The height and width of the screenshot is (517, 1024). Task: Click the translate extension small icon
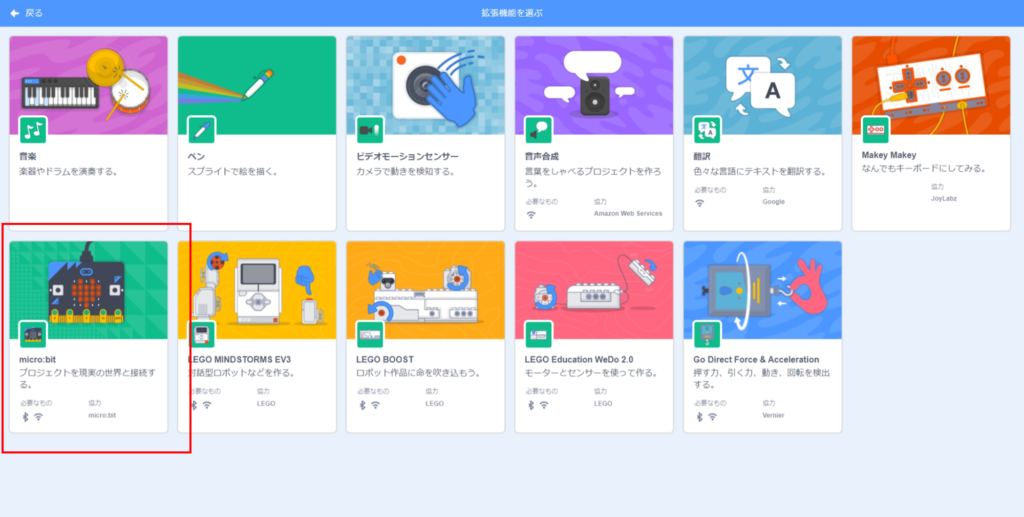click(x=707, y=130)
